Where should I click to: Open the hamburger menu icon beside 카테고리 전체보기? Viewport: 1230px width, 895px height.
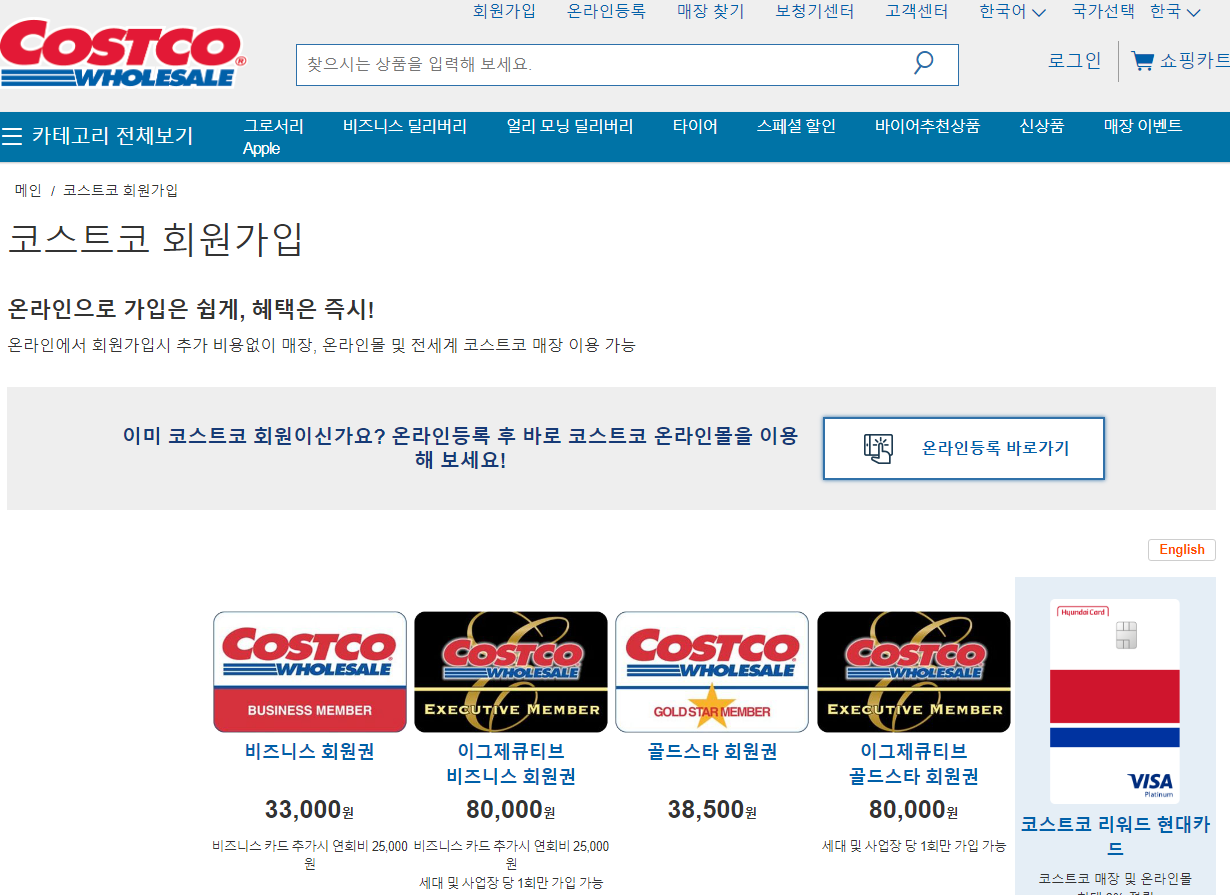point(12,136)
